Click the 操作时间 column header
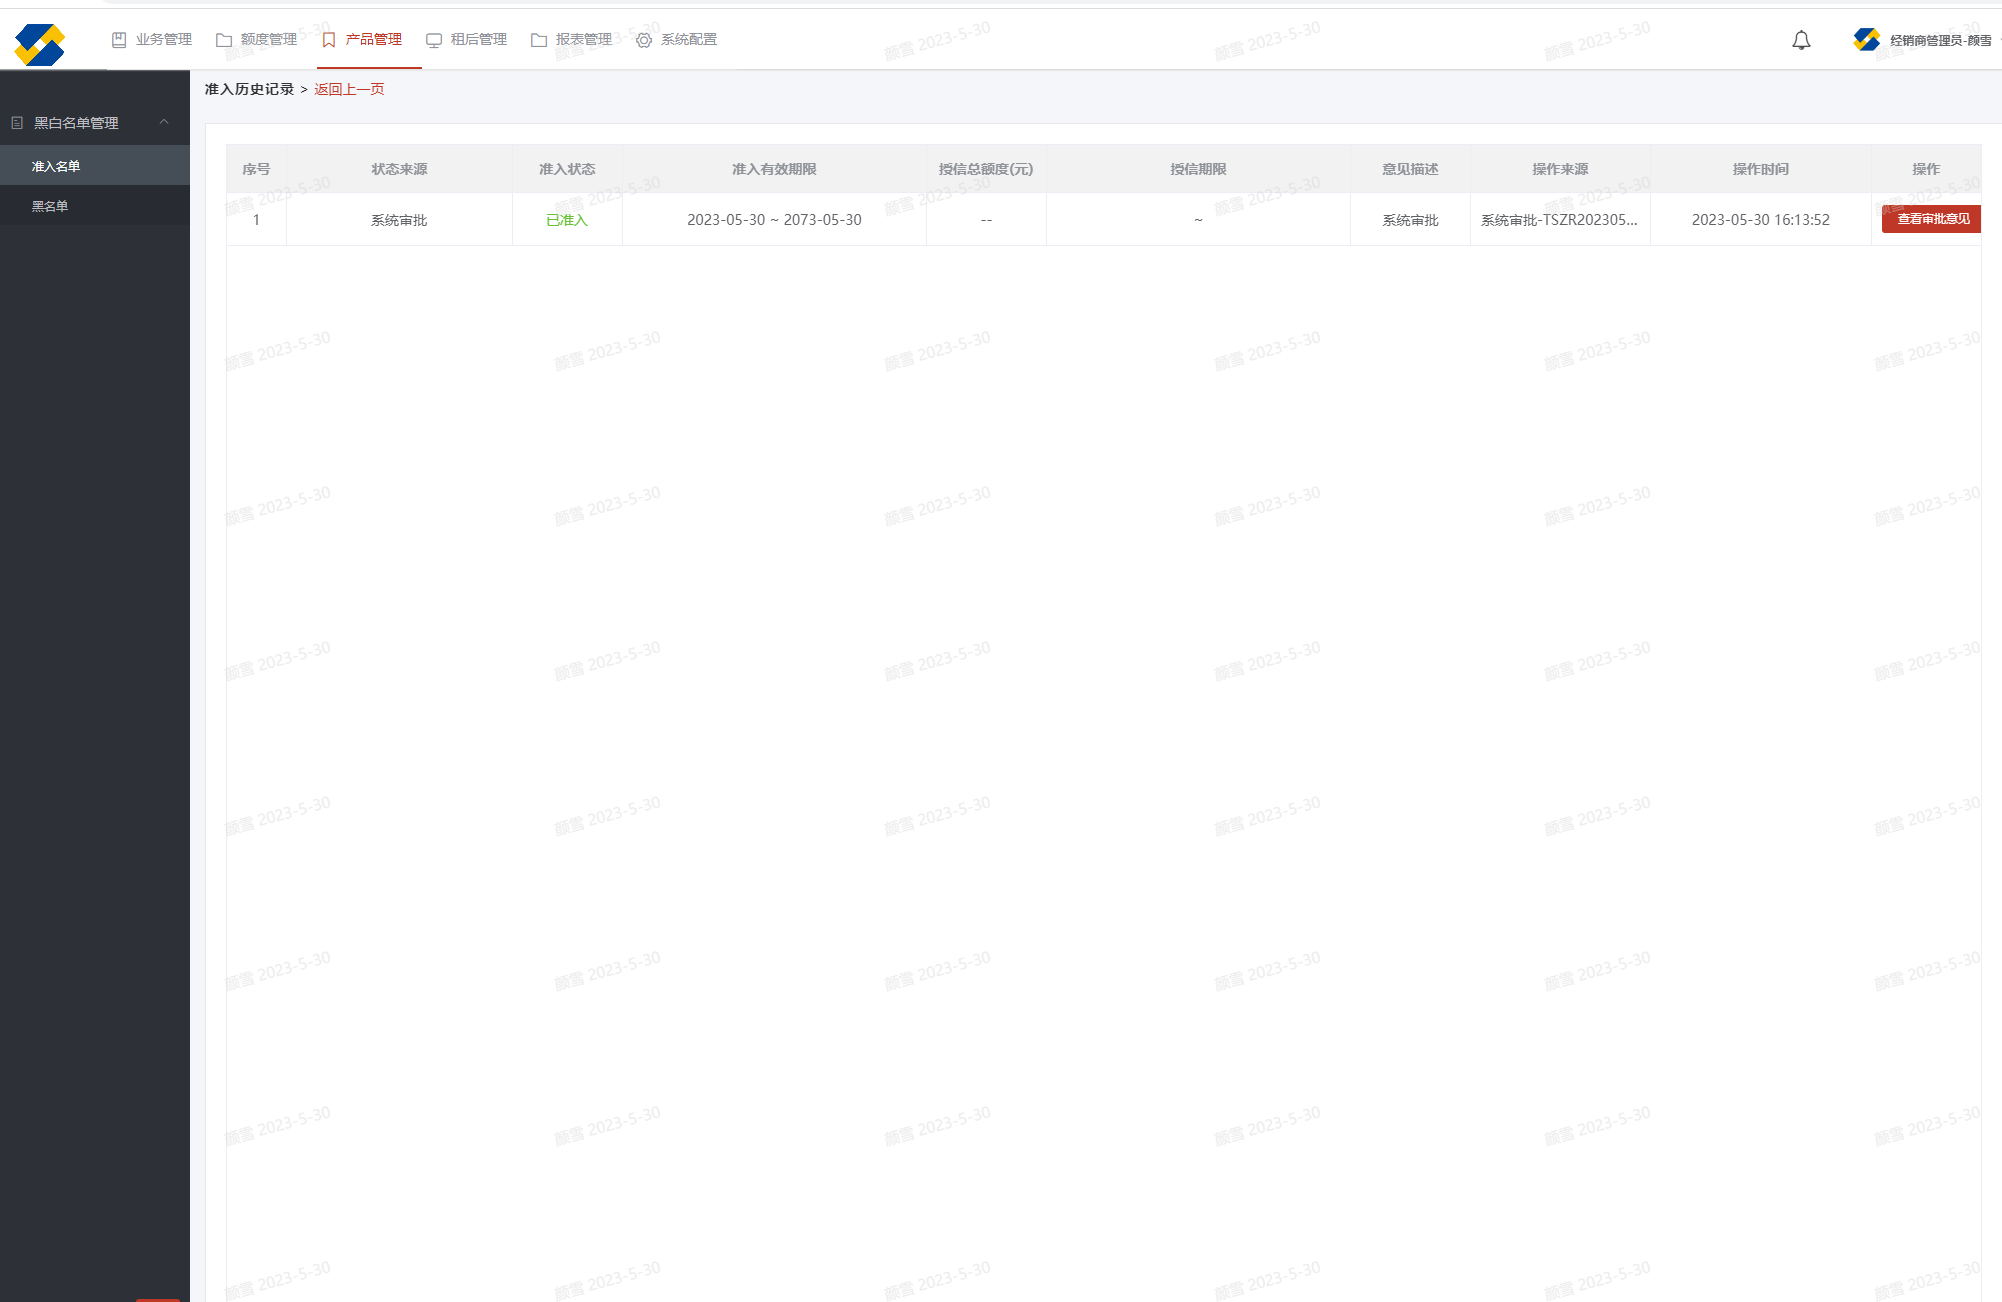Screen dimensions: 2002x1302 click(x=1760, y=169)
